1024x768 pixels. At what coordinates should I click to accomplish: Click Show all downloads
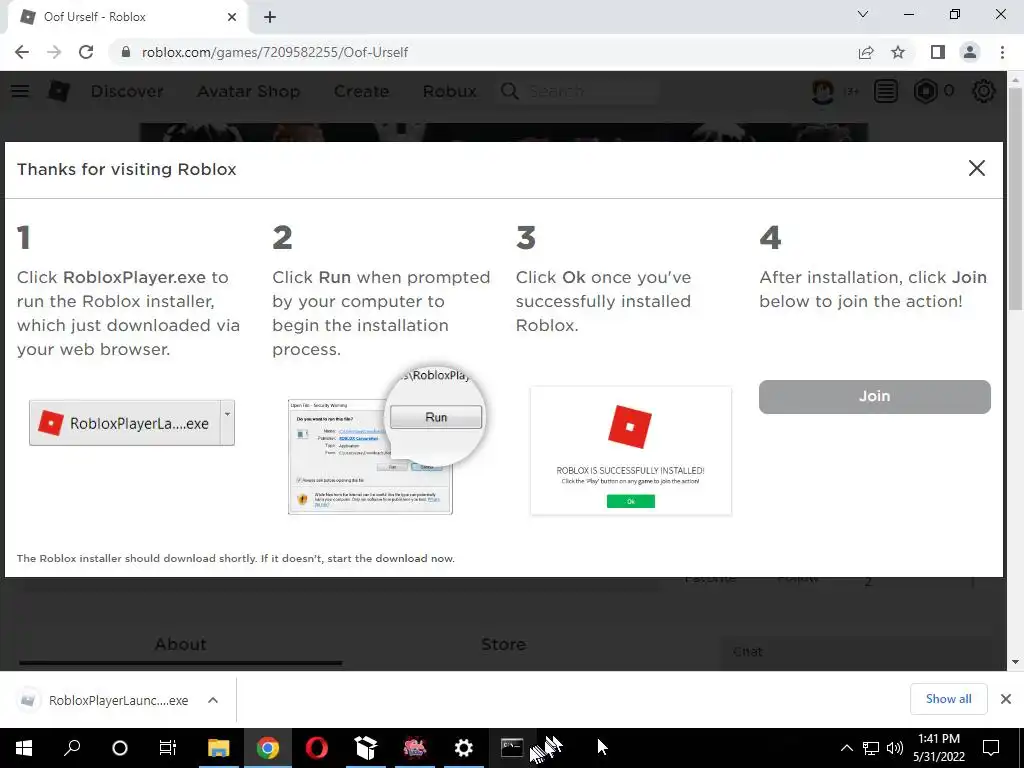pos(948,699)
